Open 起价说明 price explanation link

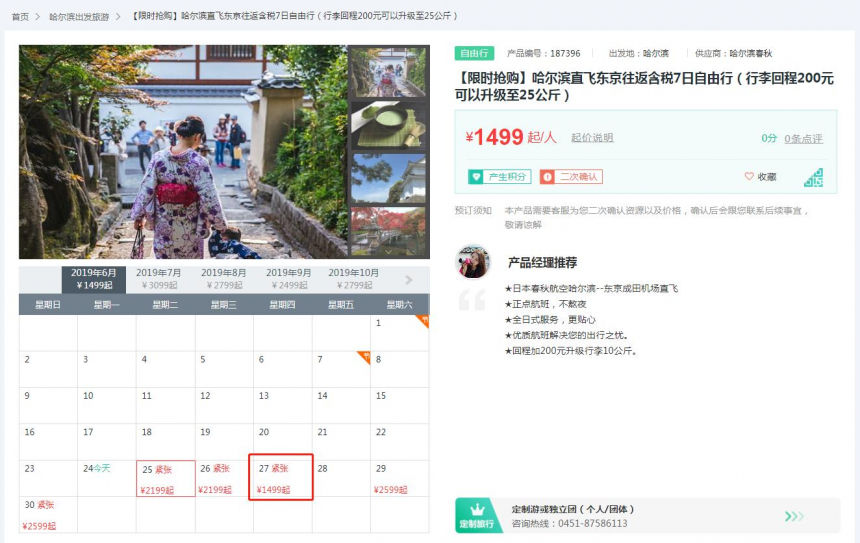(592, 138)
